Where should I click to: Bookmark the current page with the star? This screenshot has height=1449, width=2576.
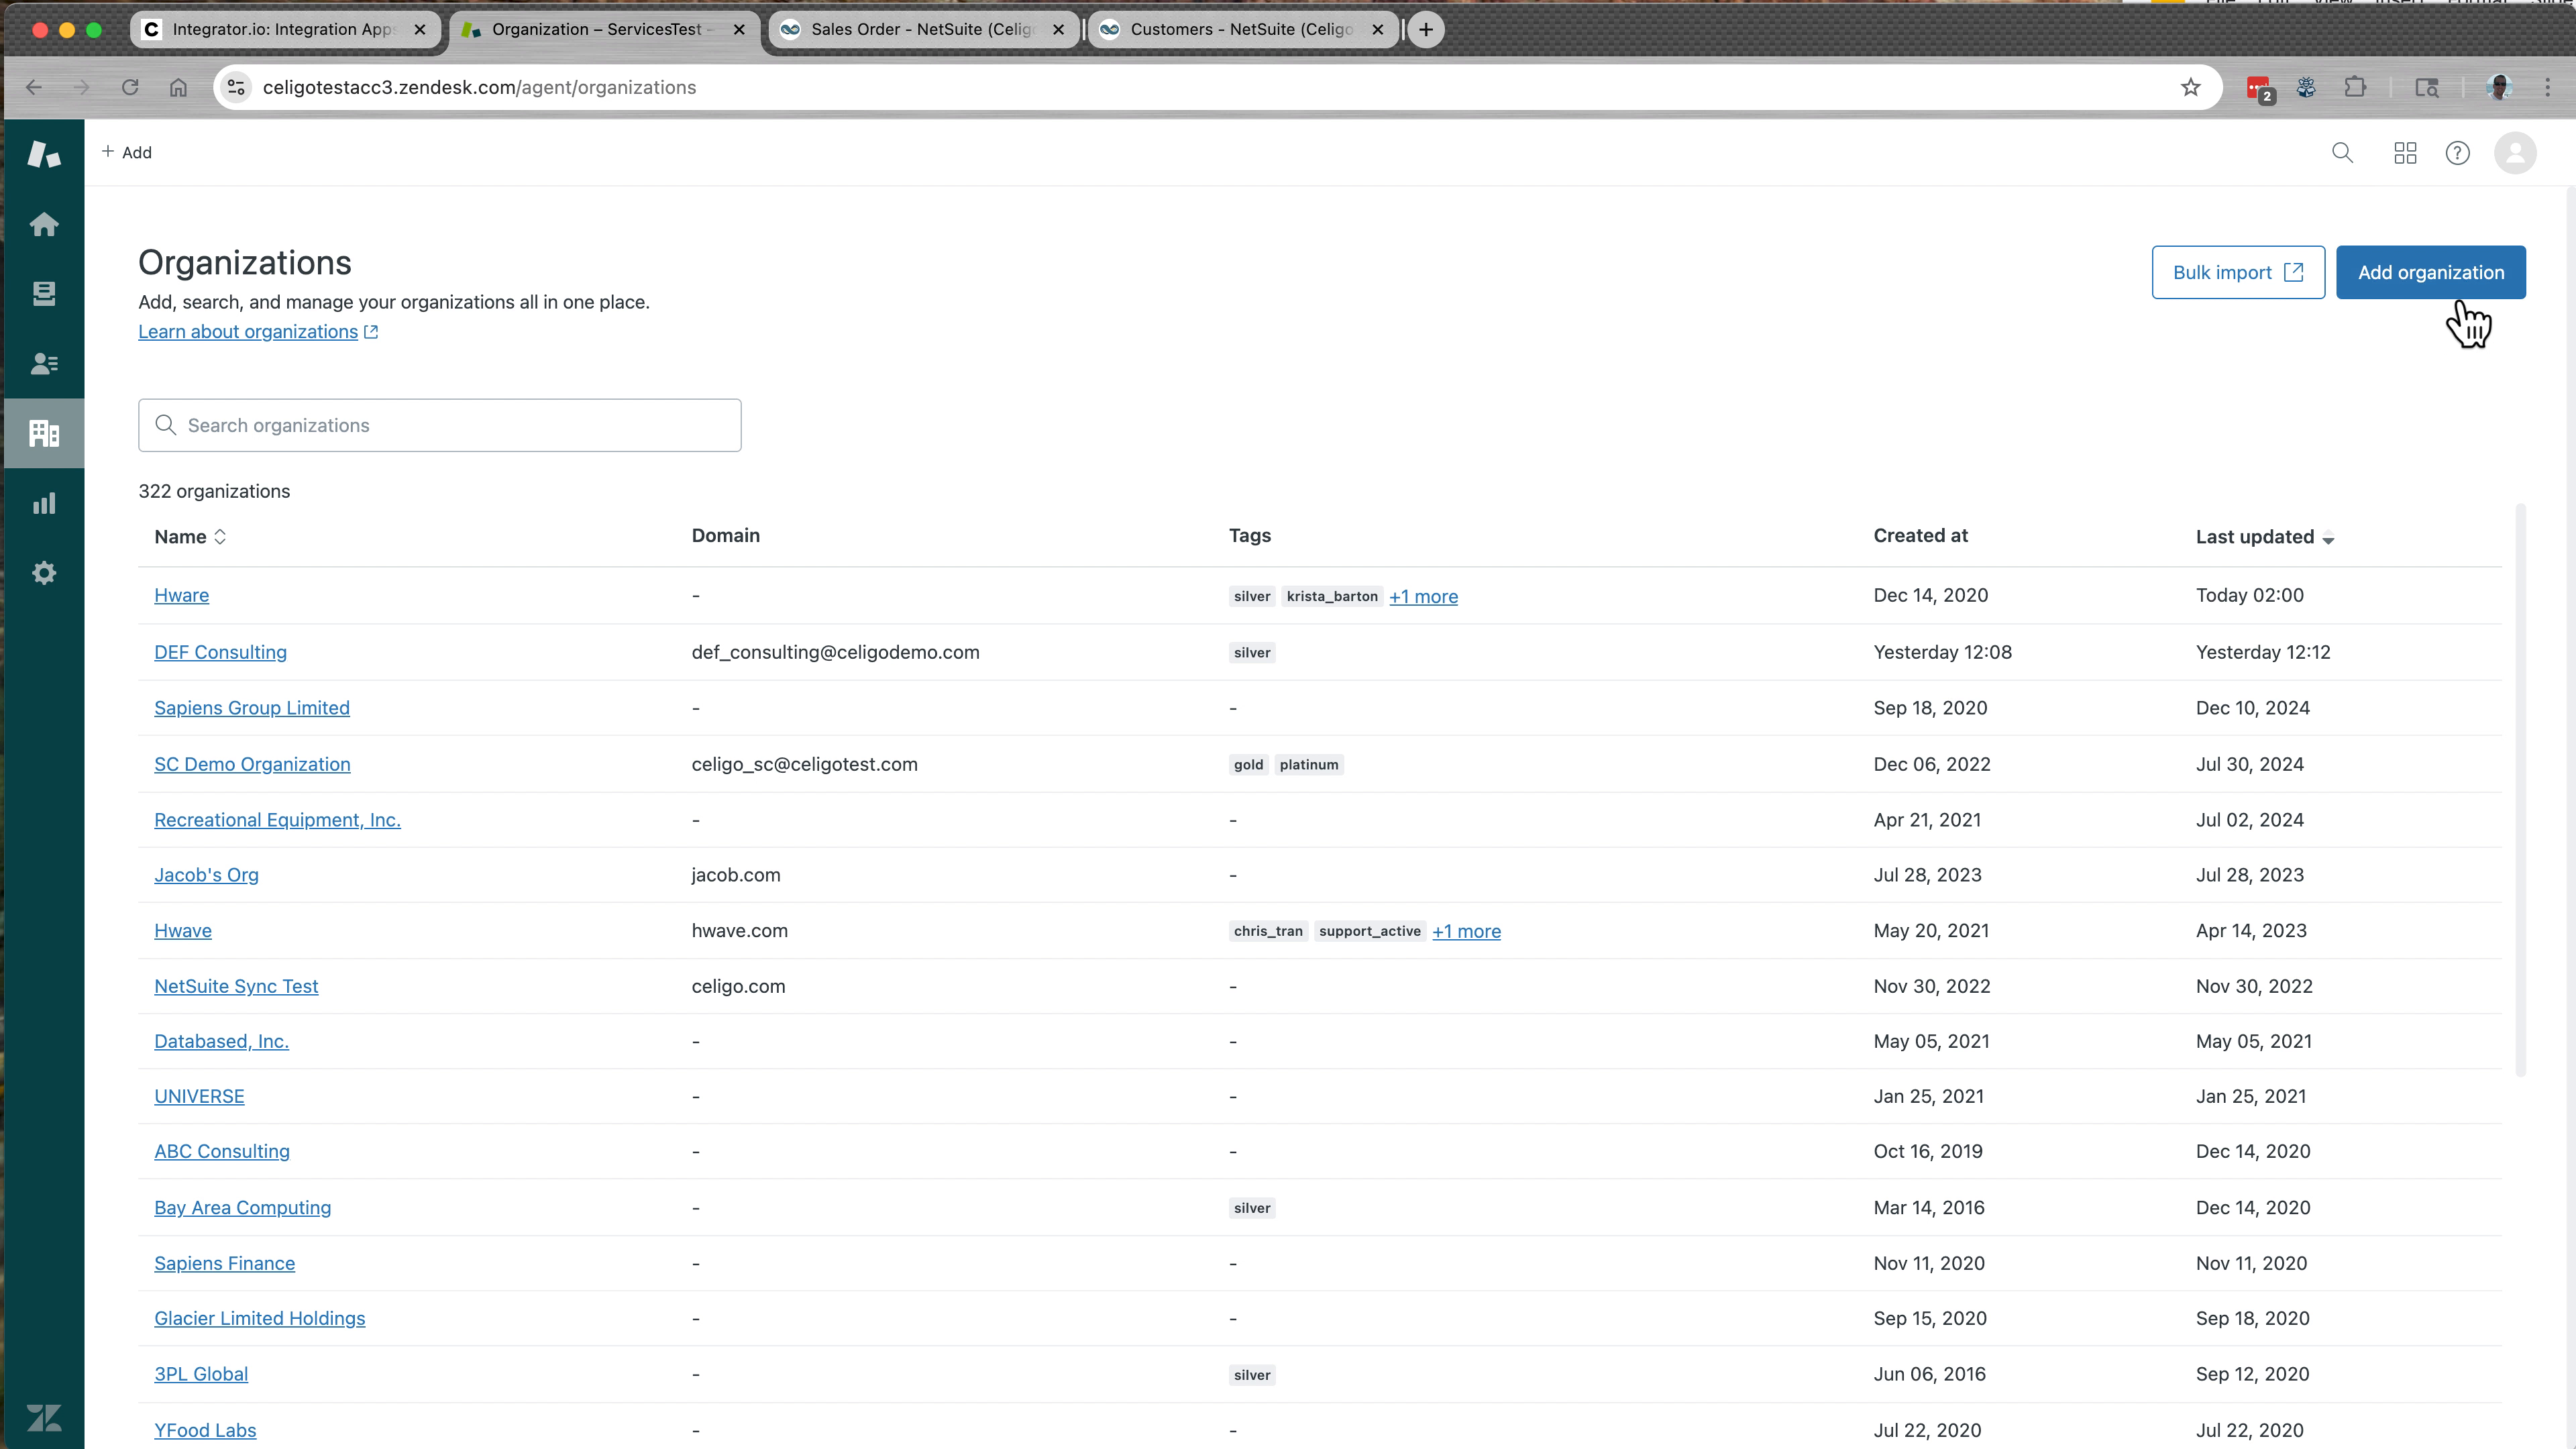2191,87
